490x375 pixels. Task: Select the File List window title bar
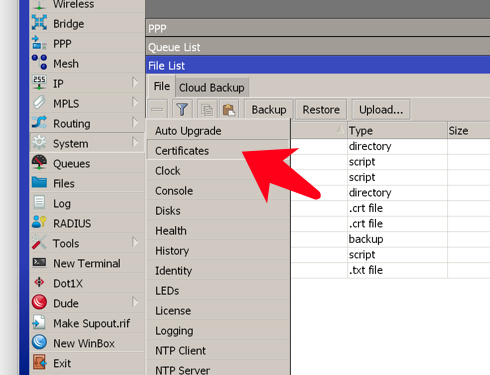point(318,65)
